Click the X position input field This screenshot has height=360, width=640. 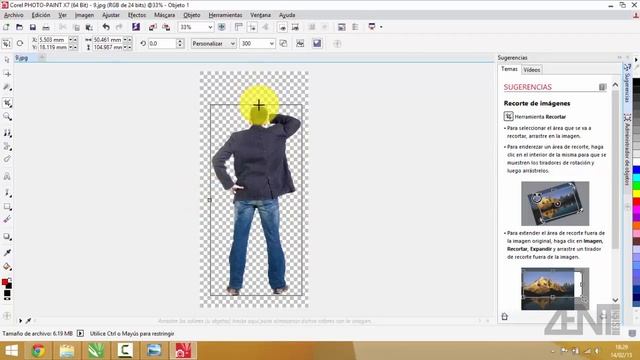(53, 40)
